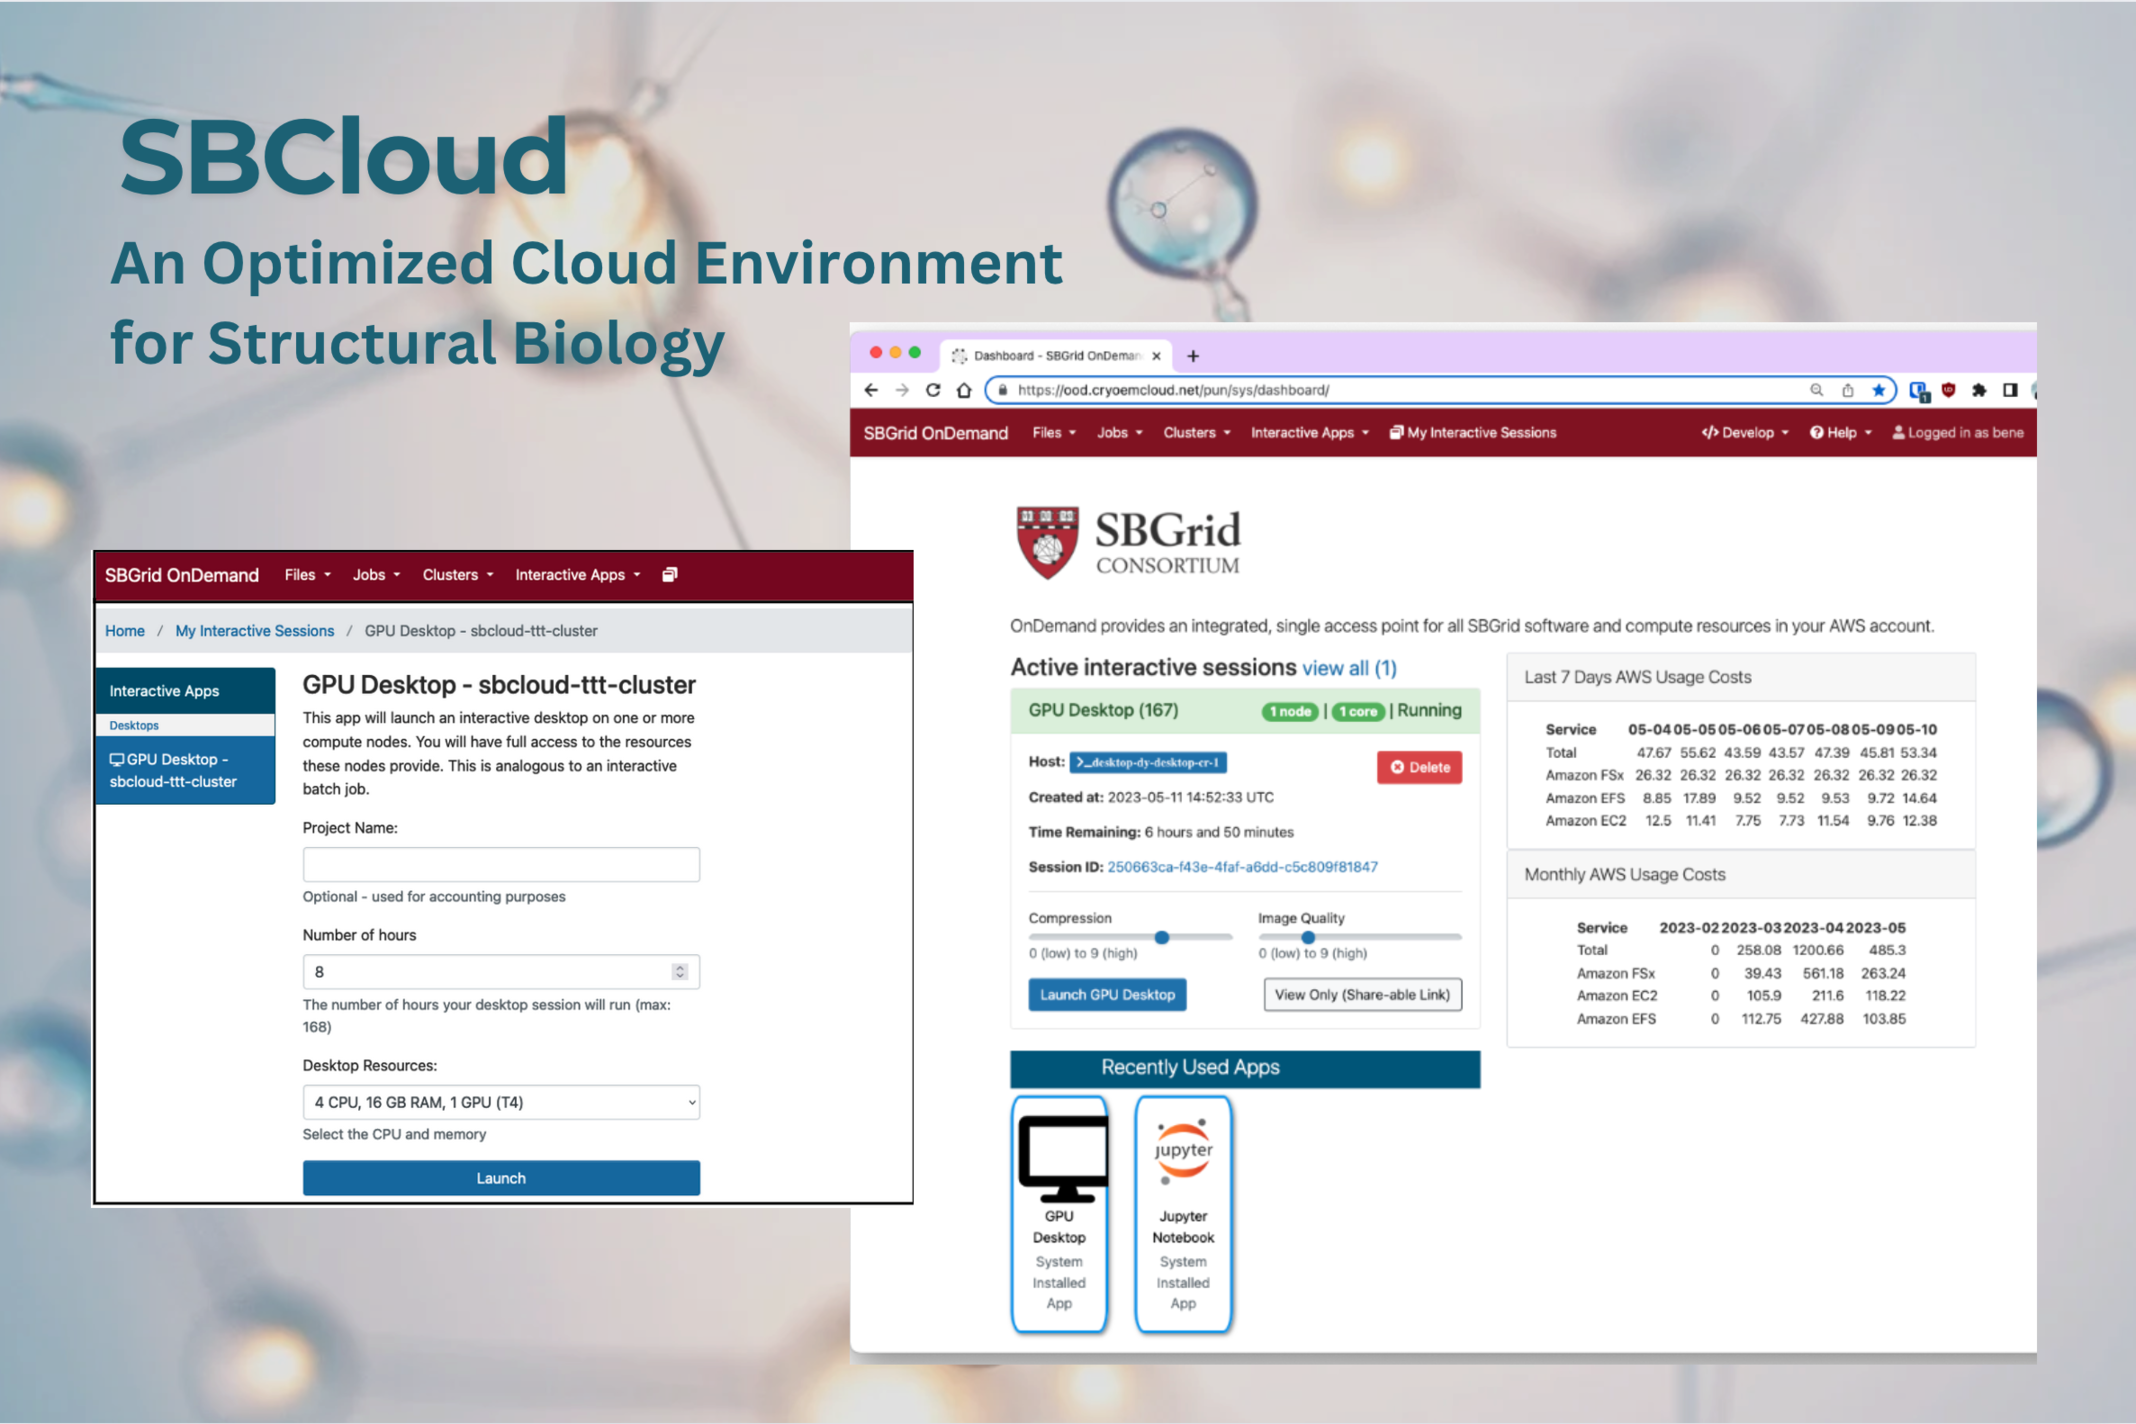Open the Develop dropdown menu
This screenshot has width=2136, height=1424.
point(1744,433)
